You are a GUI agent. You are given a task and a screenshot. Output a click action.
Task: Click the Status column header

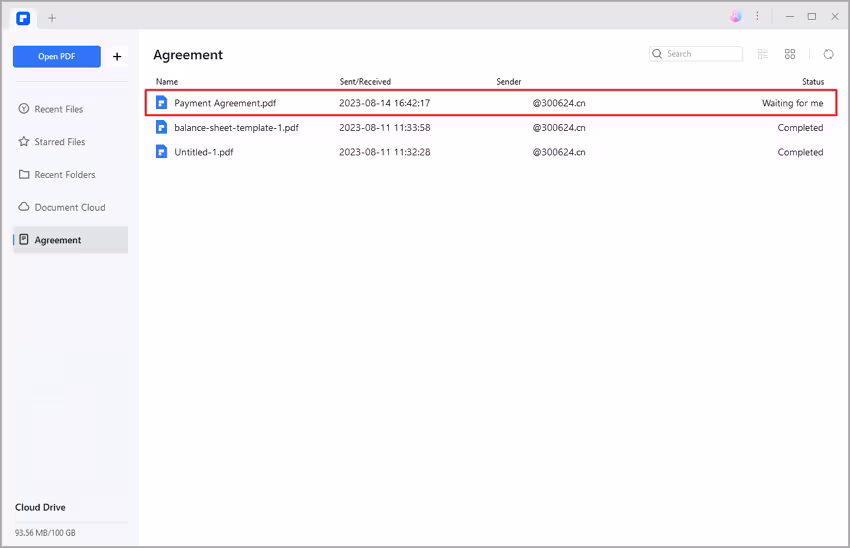(x=812, y=82)
